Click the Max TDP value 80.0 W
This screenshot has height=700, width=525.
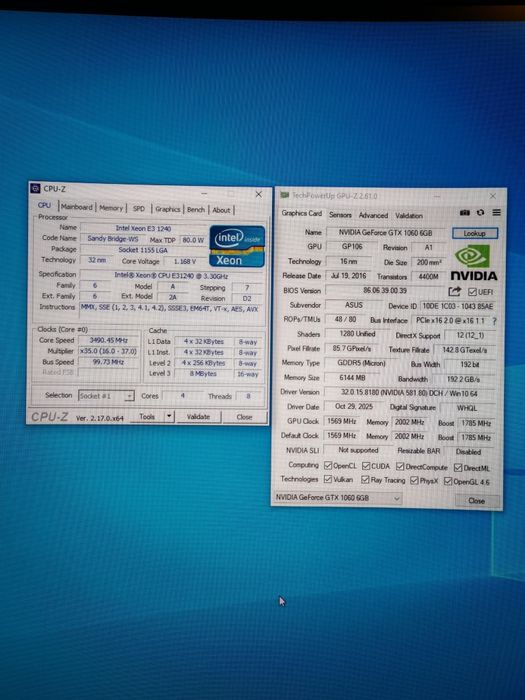click(x=193, y=240)
